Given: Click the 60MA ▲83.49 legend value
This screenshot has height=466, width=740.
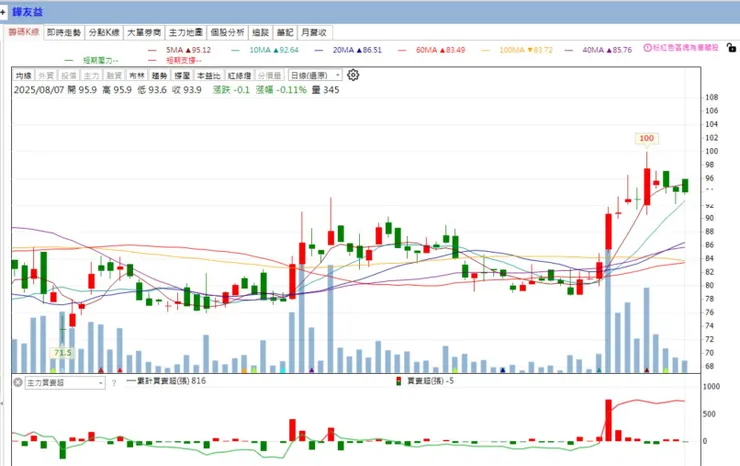Looking at the screenshot, I should point(440,50).
